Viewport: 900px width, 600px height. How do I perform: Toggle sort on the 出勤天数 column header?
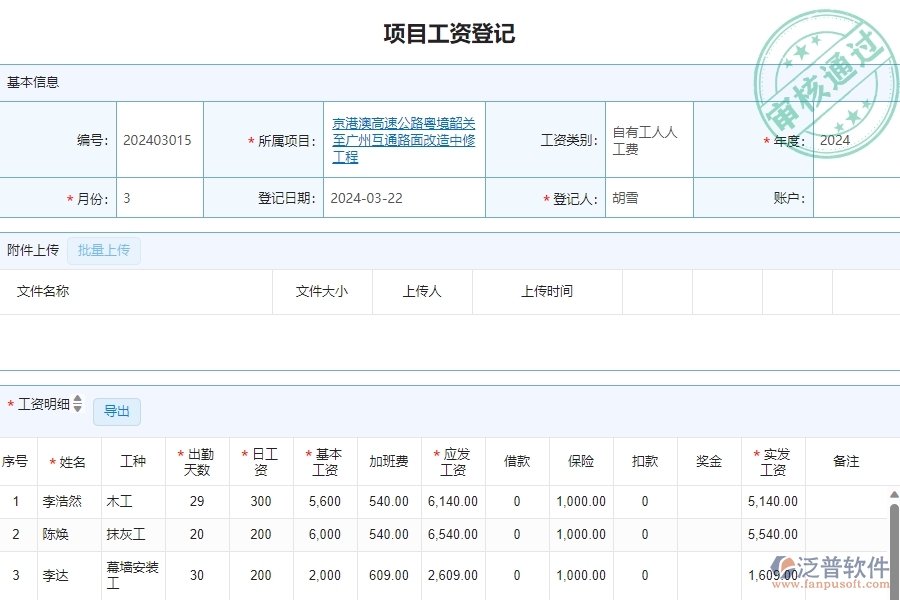point(197,461)
